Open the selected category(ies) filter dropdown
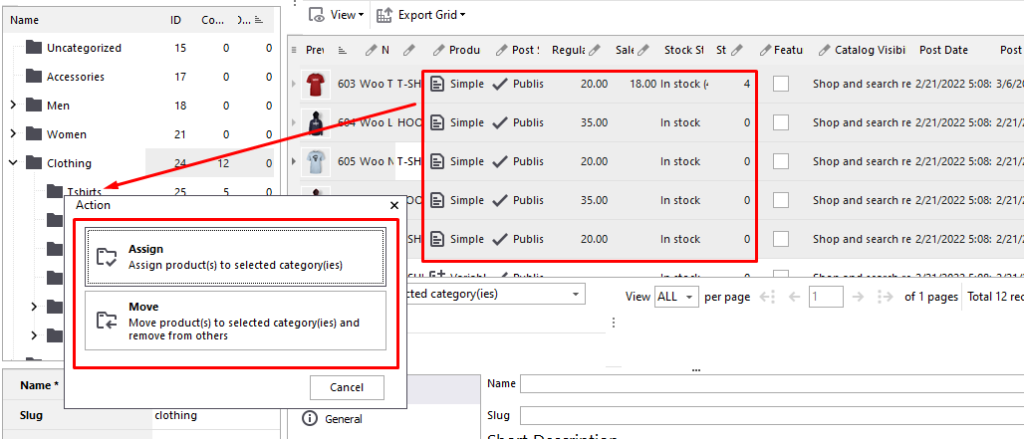 point(575,295)
